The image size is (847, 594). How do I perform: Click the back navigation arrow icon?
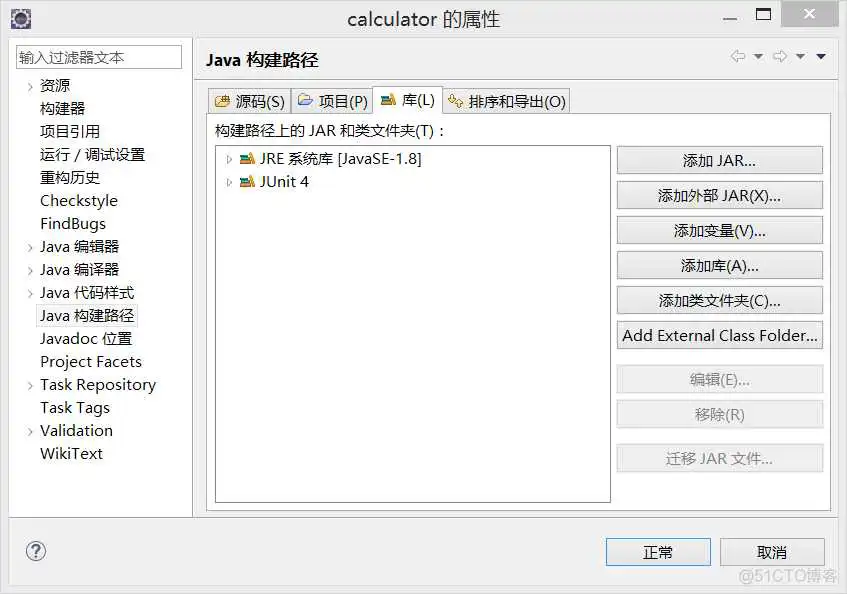click(736, 57)
